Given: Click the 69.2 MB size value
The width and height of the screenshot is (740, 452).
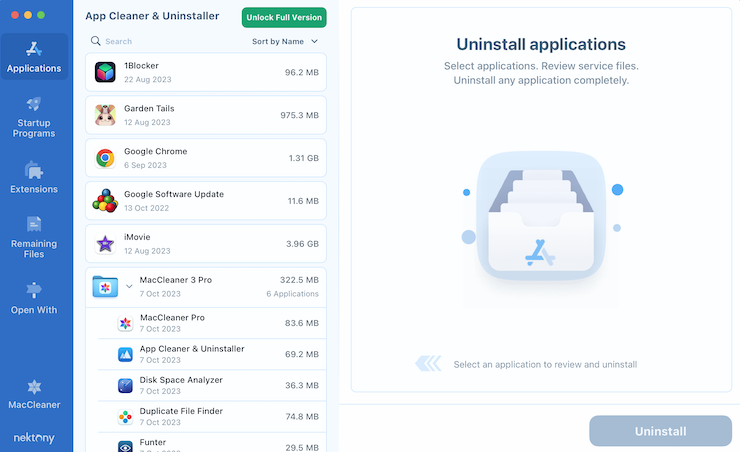Looking at the screenshot, I should 302,354.
